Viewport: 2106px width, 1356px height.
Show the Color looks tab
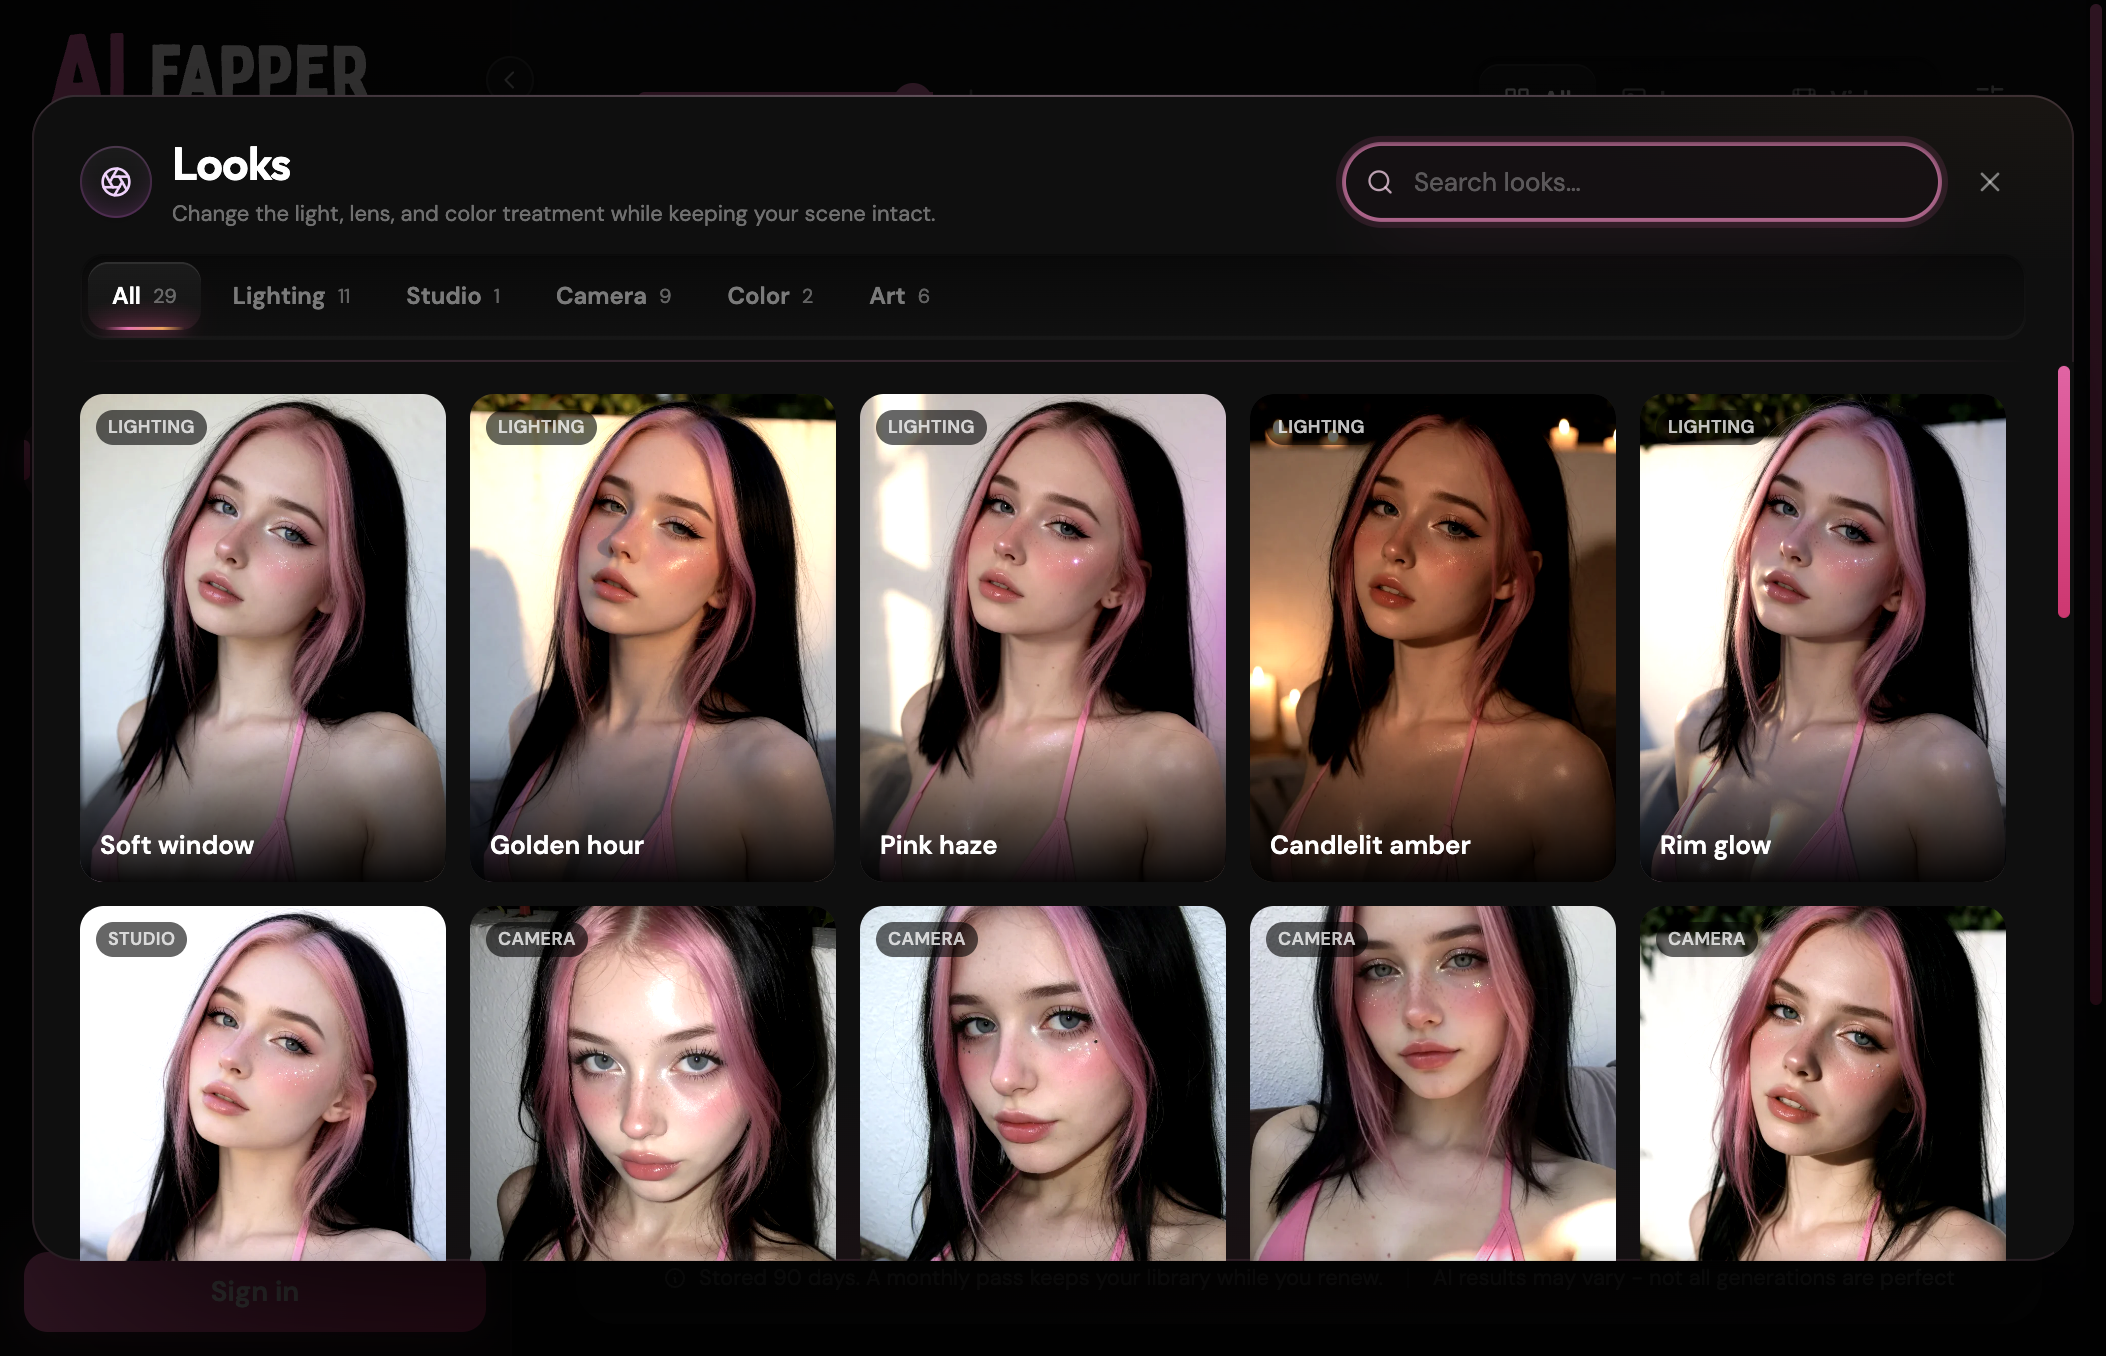pyautogui.click(x=770, y=296)
